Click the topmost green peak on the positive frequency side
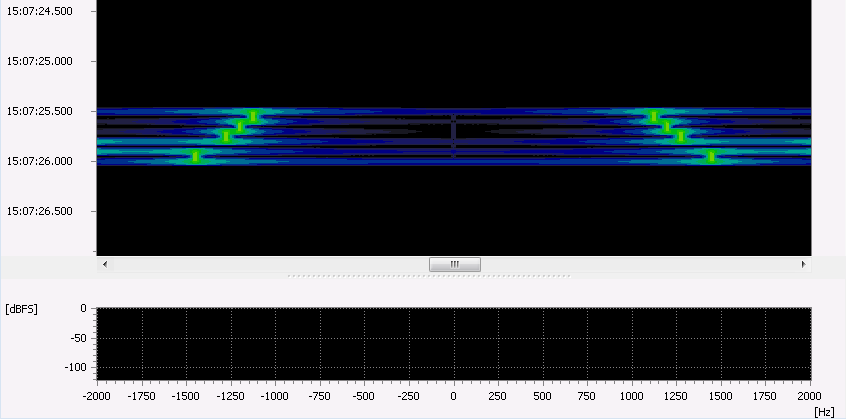Screen dimensions: 846x419 click(x=654, y=116)
